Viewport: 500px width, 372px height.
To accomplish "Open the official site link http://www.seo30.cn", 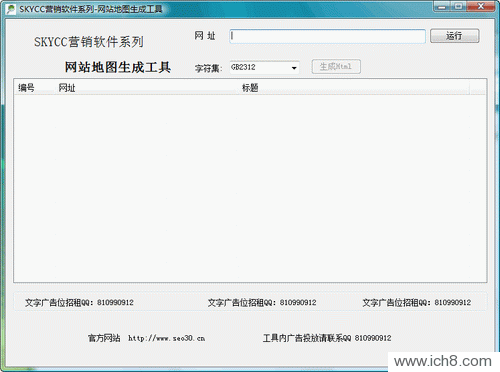I will [x=167, y=338].
